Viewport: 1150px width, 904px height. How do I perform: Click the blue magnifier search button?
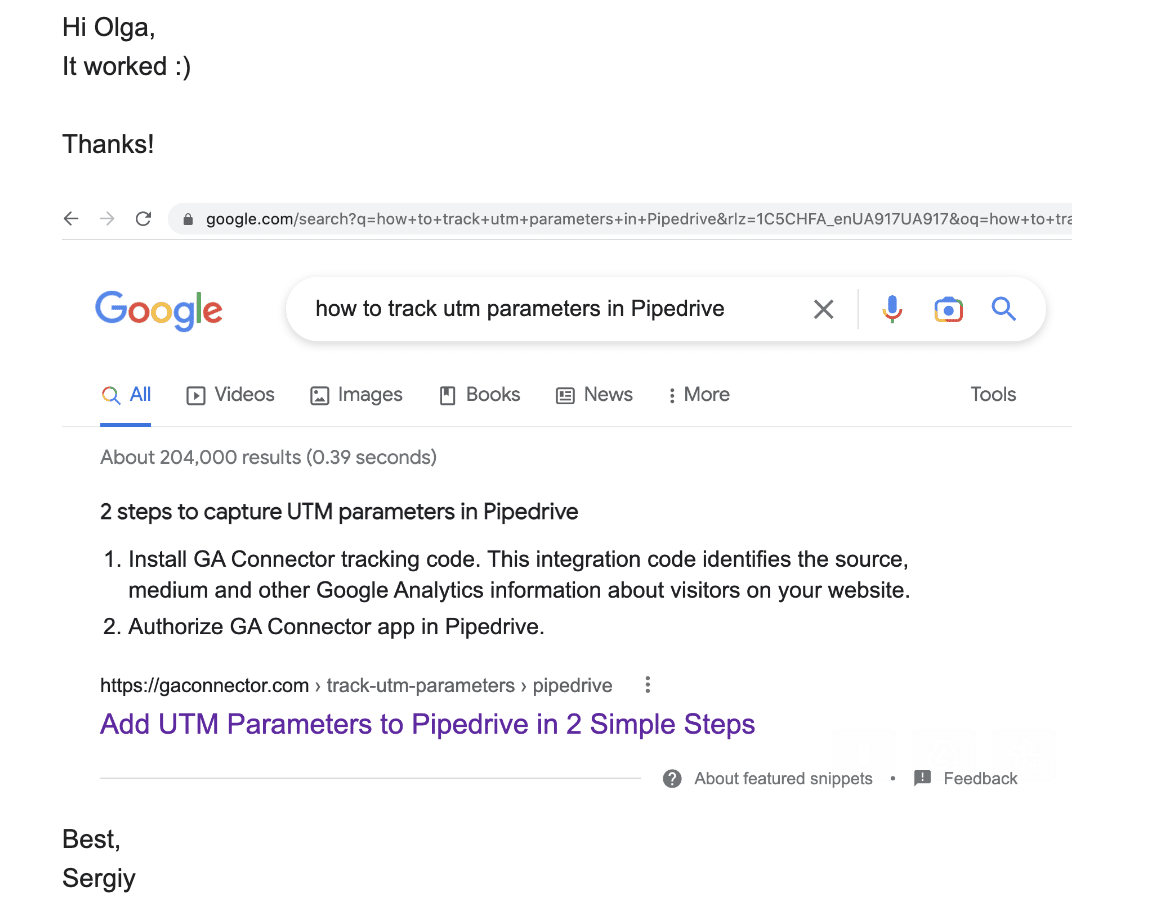(1004, 310)
